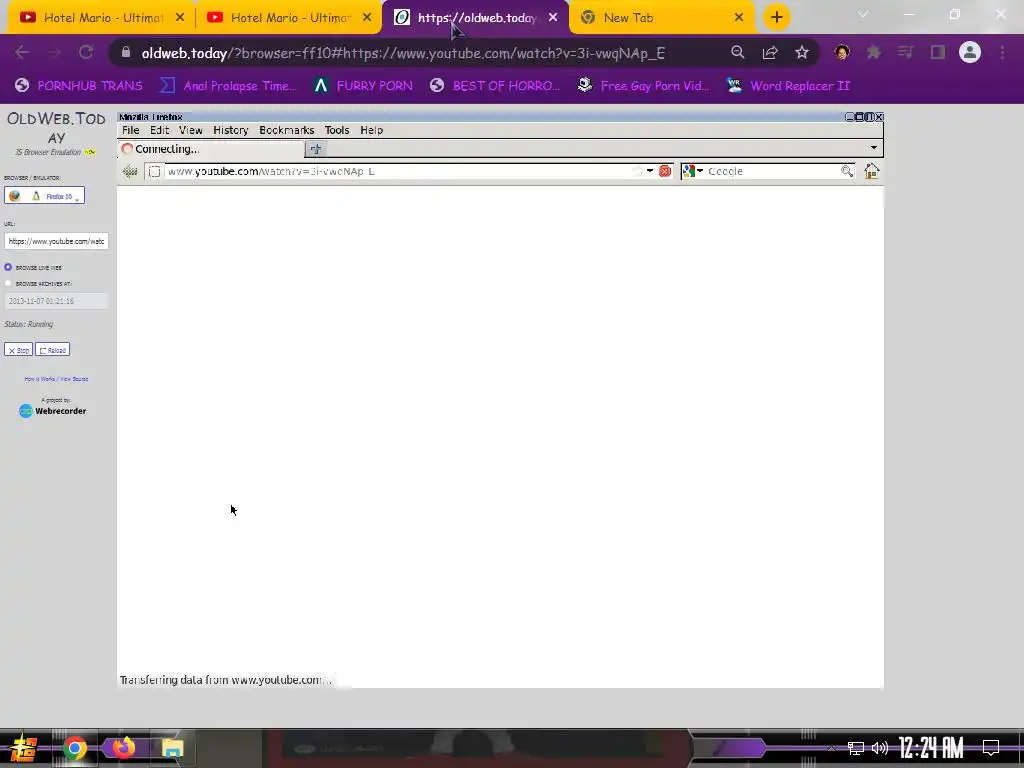Open File Explorer from the taskbar
1024x768 pixels.
(x=172, y=748)
